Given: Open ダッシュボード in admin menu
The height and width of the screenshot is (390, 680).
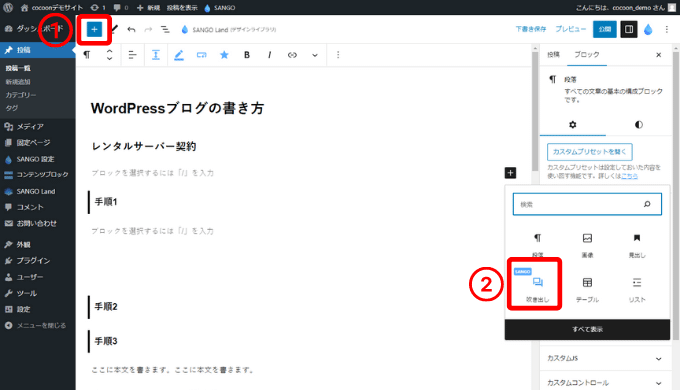Looking at the screenshot, I should [38, 29].
